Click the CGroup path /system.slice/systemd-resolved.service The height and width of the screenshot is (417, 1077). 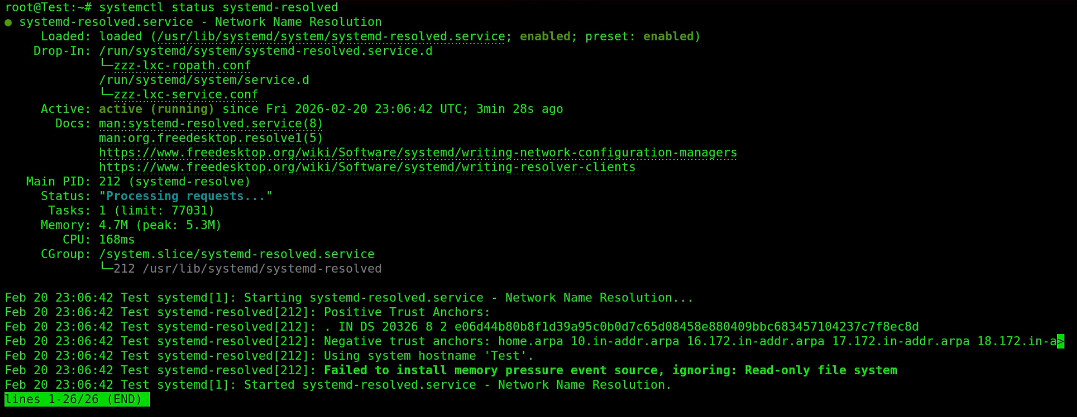(x=237, y=254)
